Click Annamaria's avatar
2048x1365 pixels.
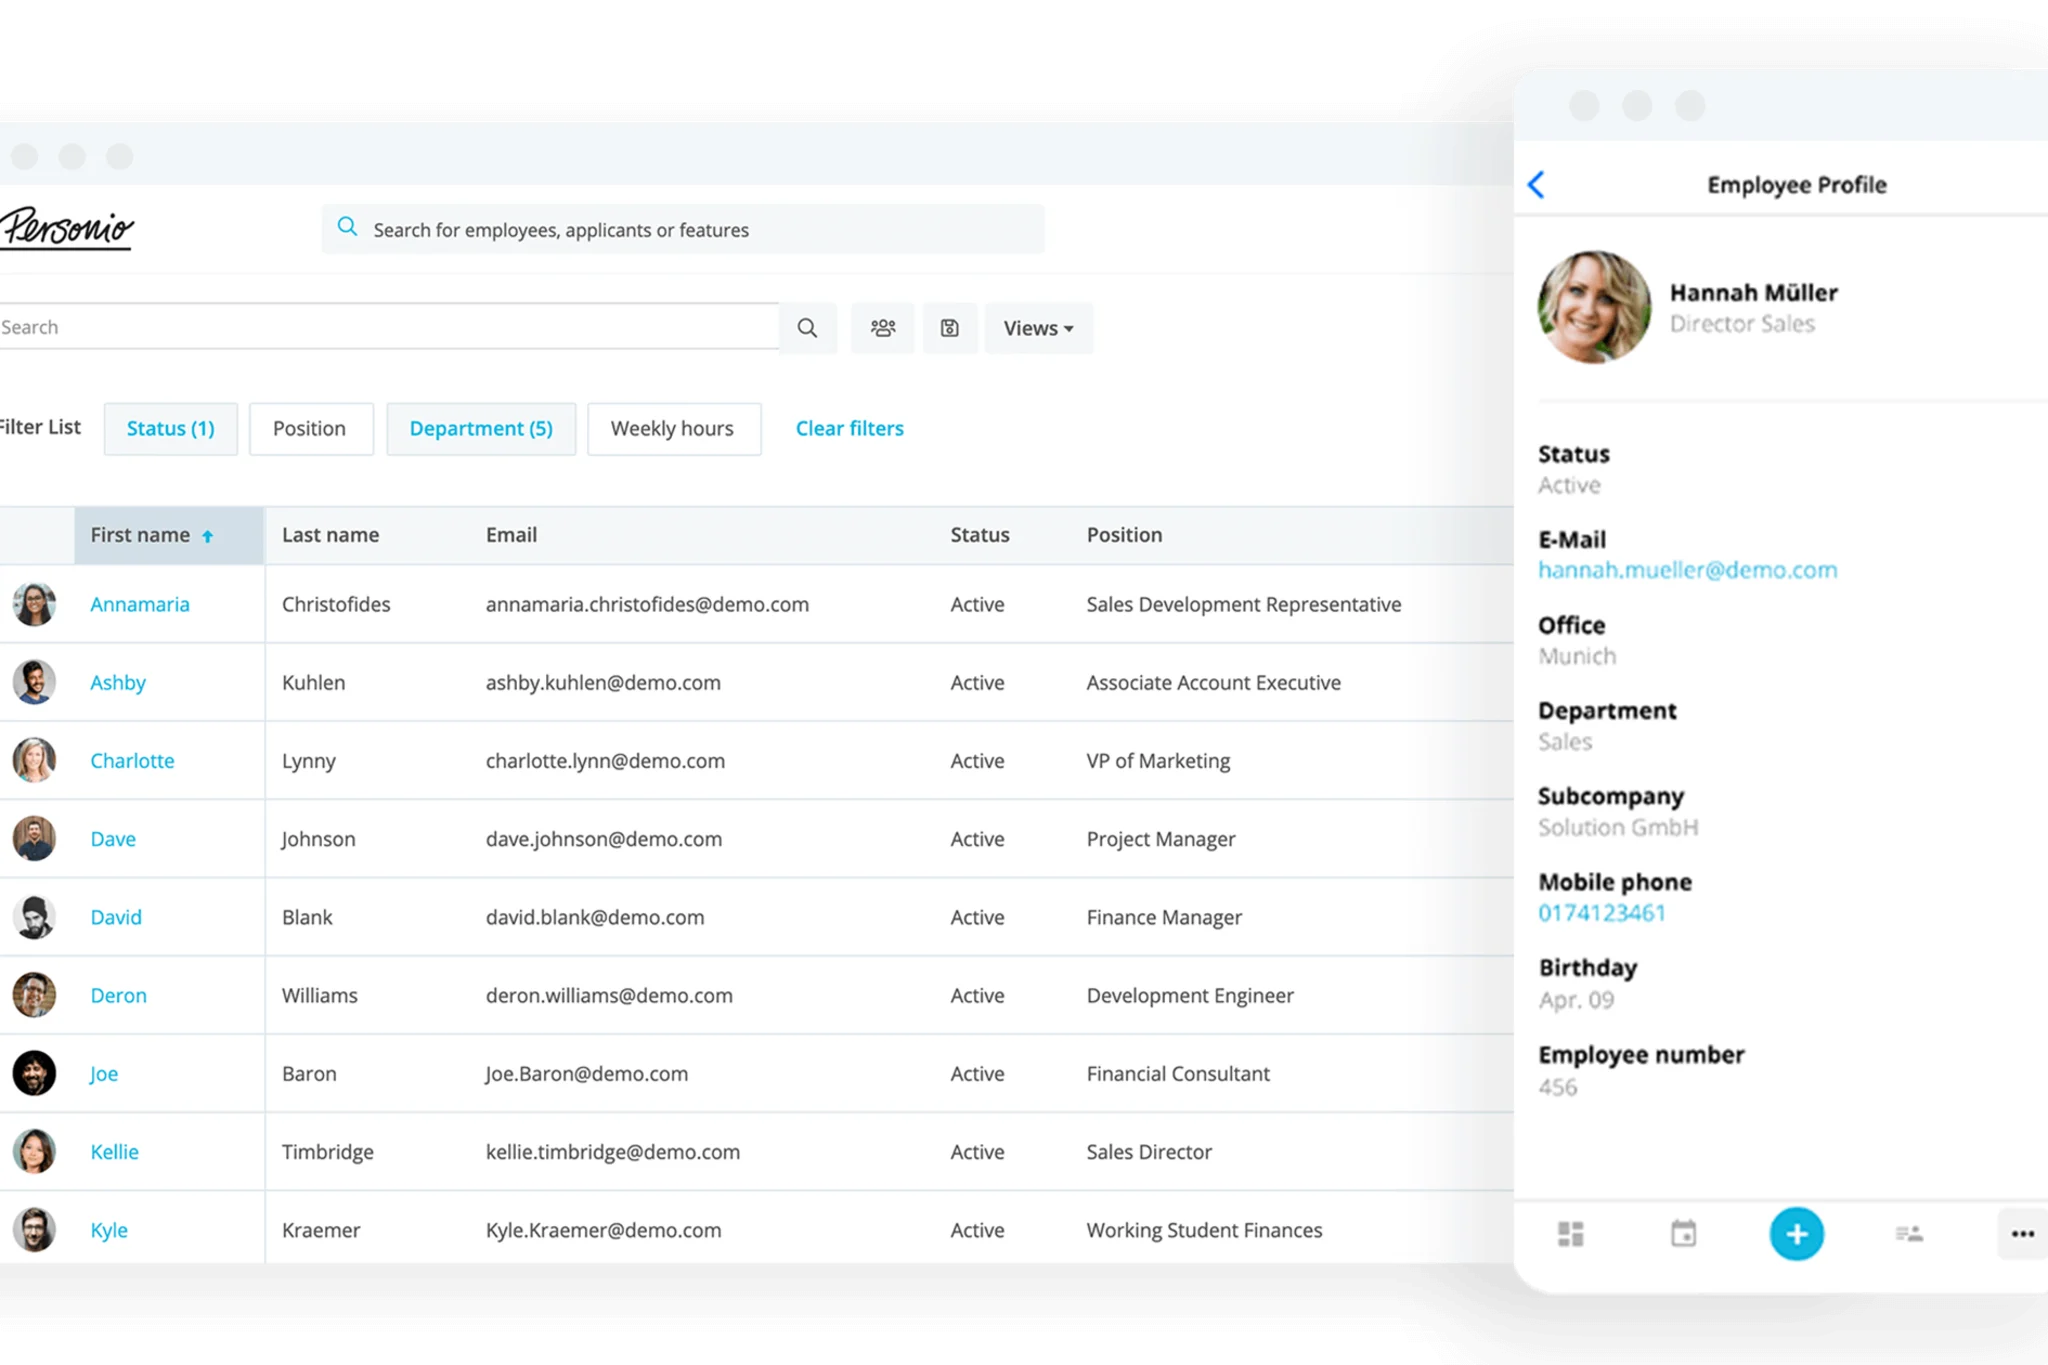[34, 604]
